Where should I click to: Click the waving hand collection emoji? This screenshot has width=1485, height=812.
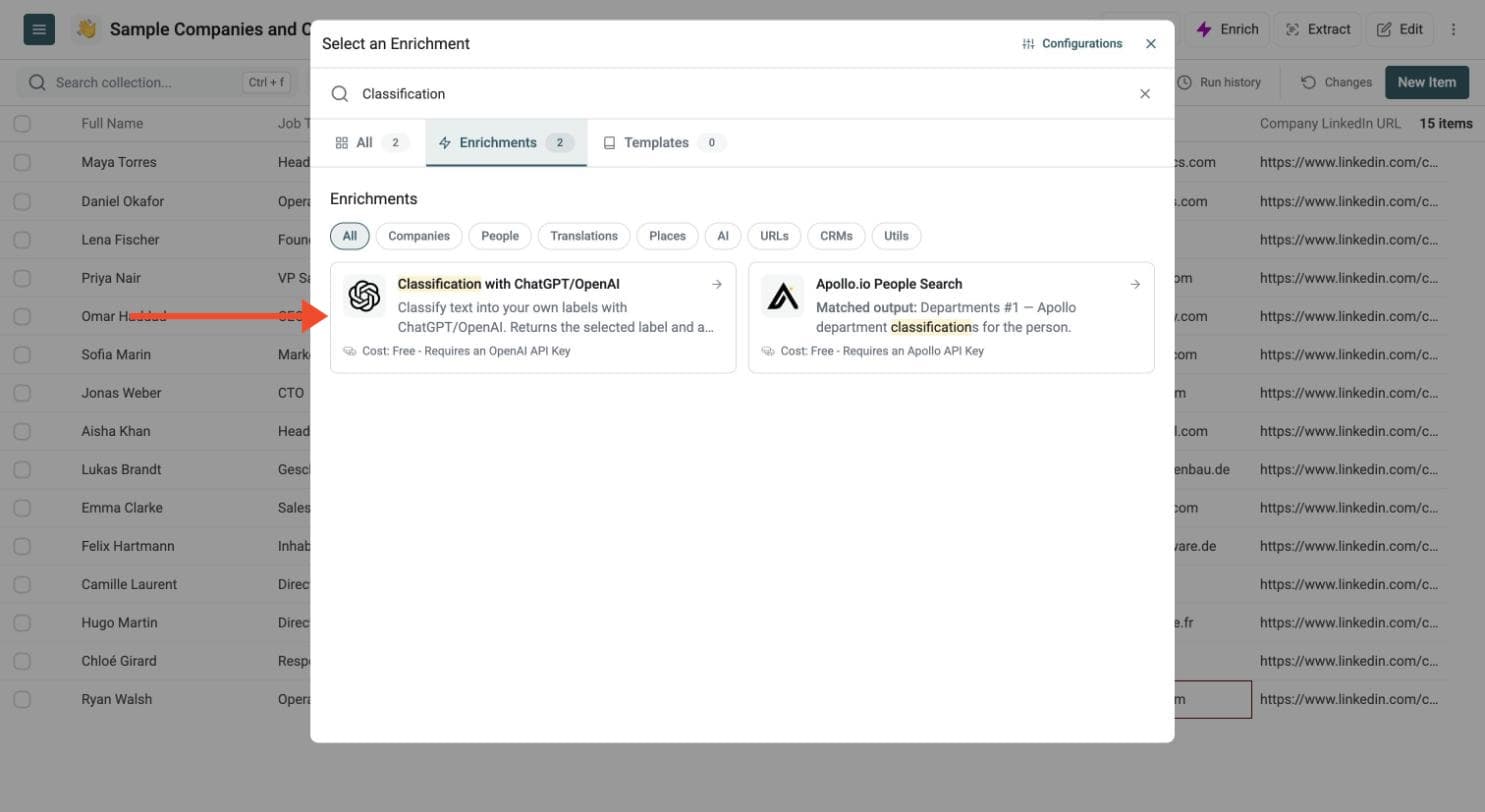click(87, 29)
